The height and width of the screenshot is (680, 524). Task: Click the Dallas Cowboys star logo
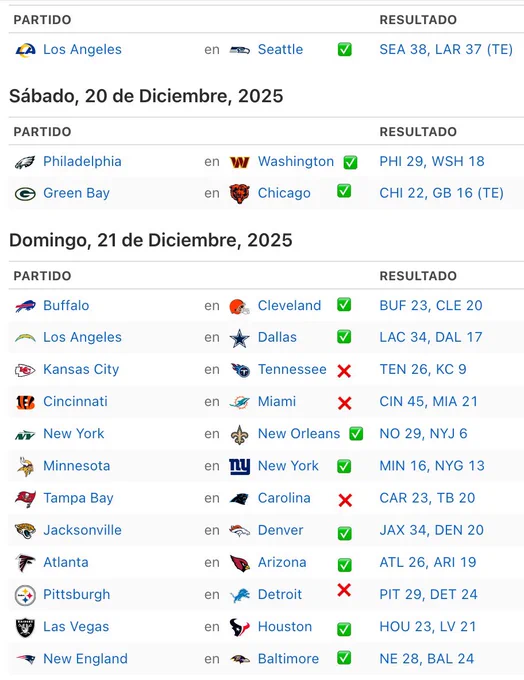(x=239, y=338)
